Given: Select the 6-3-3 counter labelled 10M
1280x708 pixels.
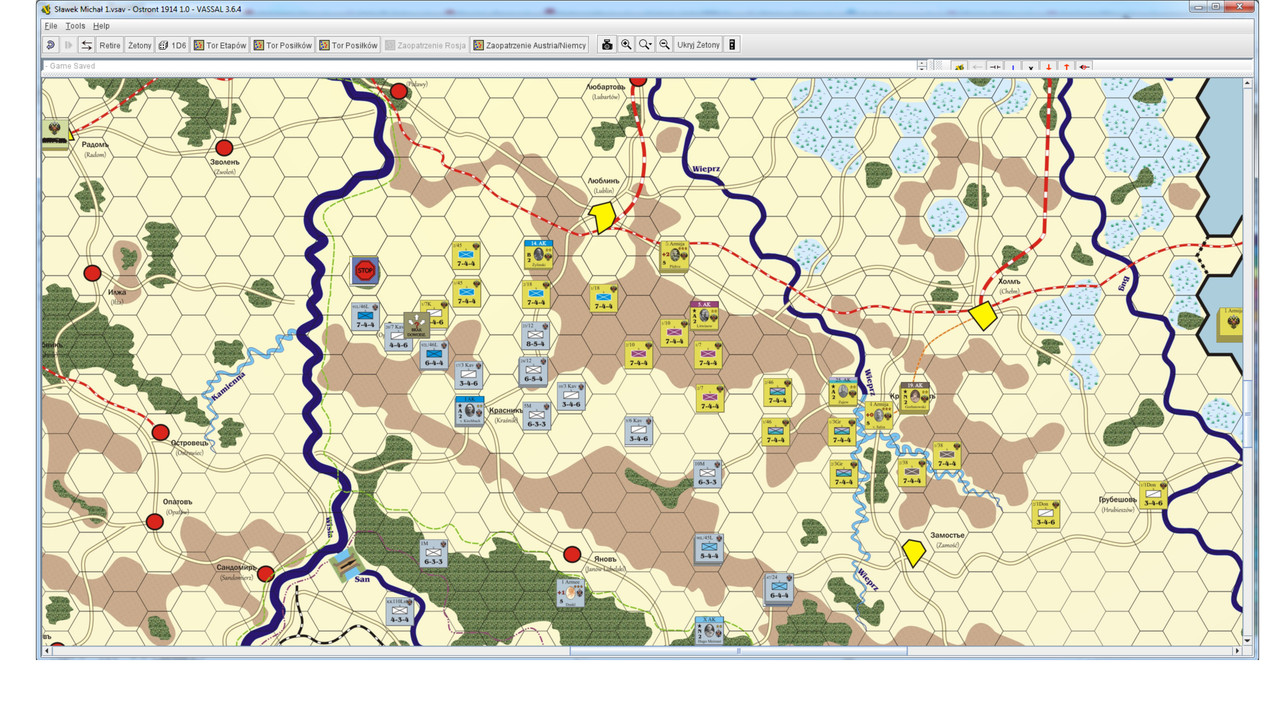Looking at the screenshot, I should pos(709,474).
